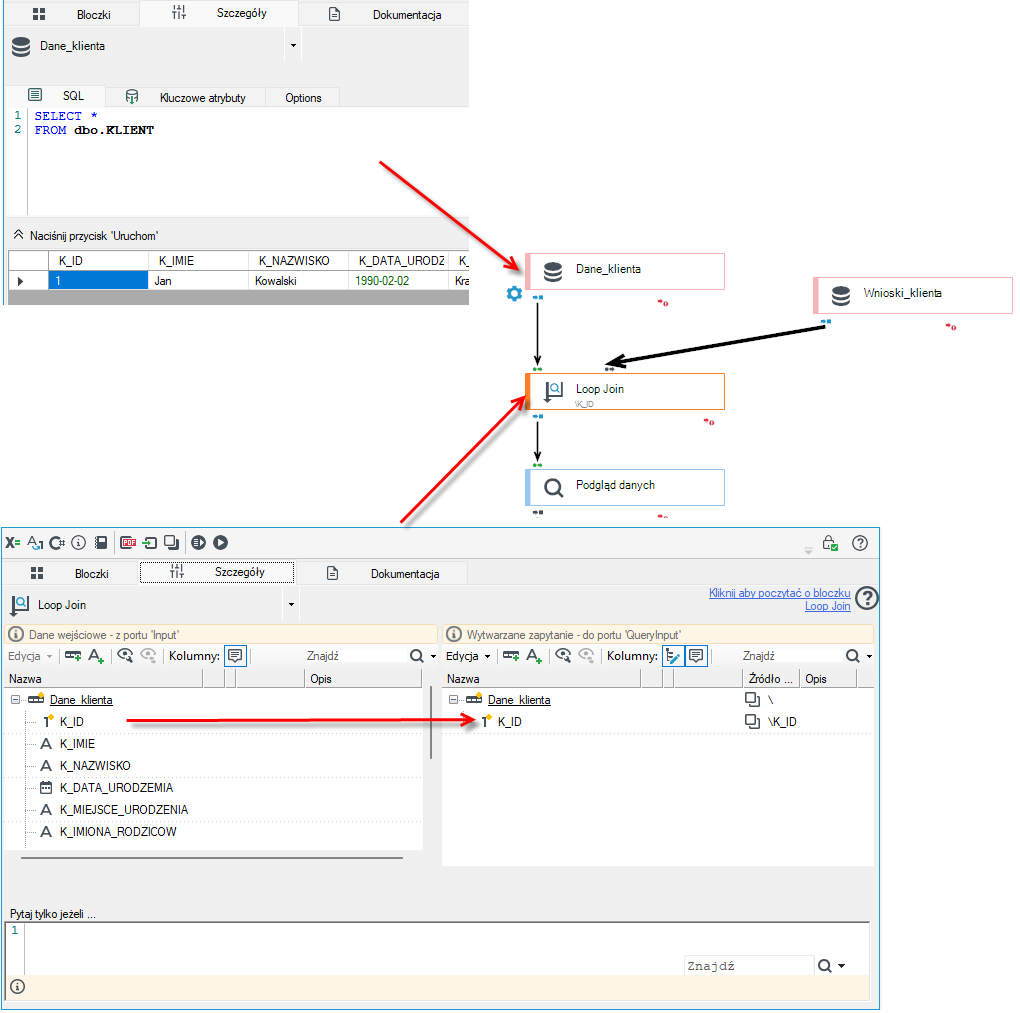Open the Loop Join block selector dropdown
The width and height of the screenshot is (1020, 1013).
[291, 604]
